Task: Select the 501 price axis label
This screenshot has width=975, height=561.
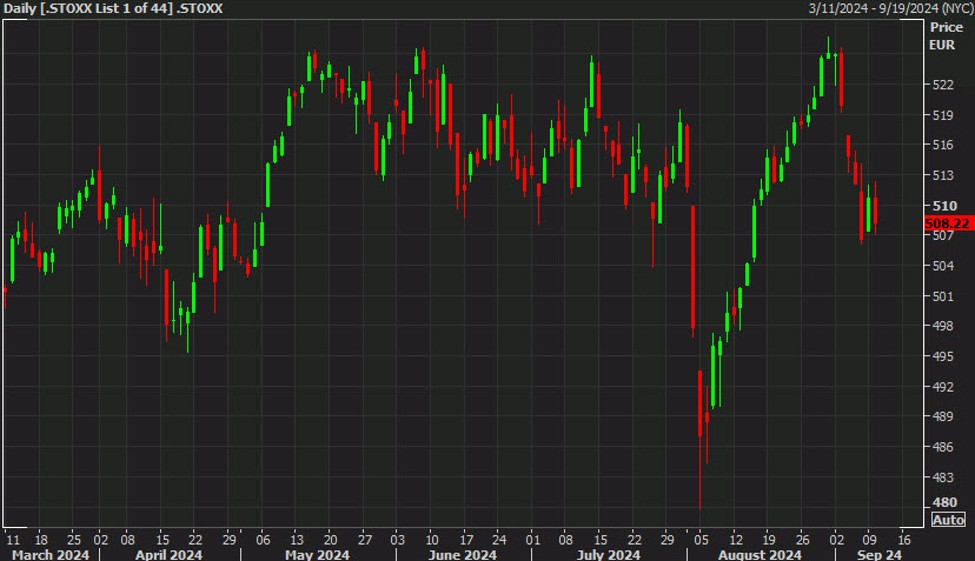Action: click(x=943, y=296)
